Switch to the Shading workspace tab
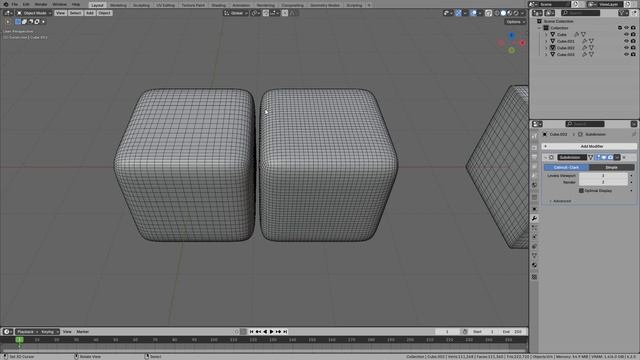 [x=218, y=5]
